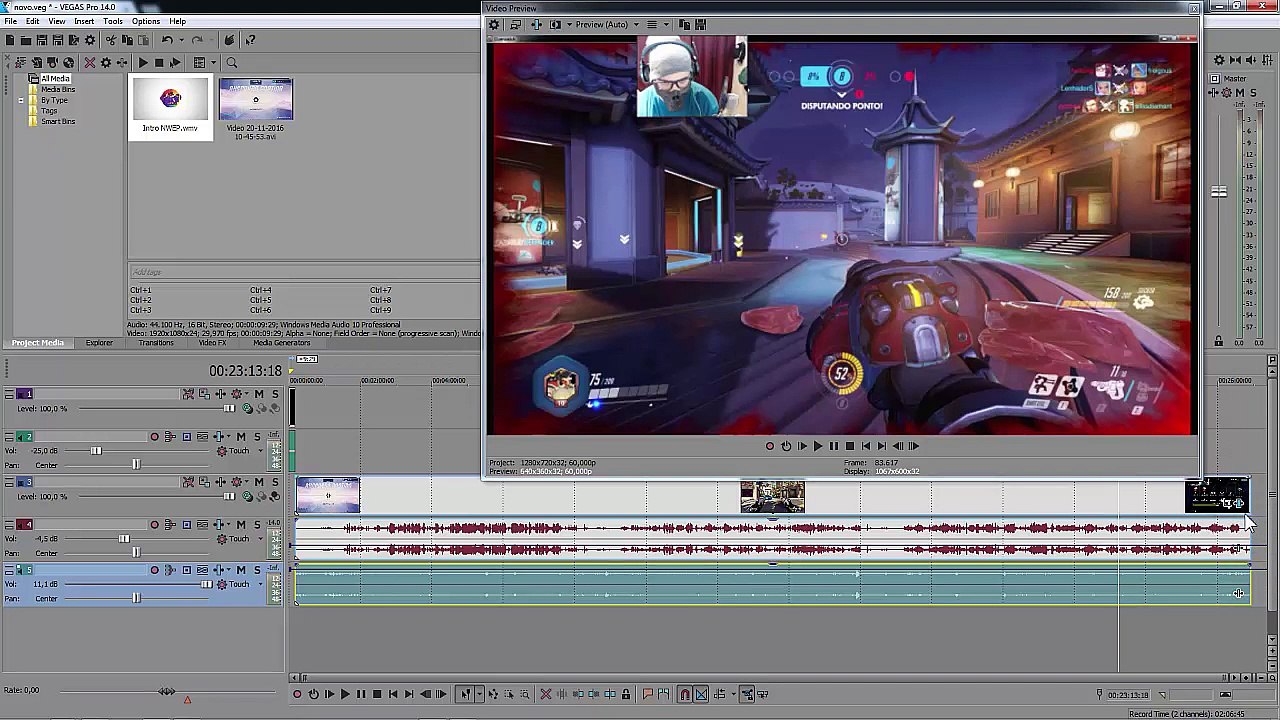Collapse the By Type tree node
The image size is (1280, 720).
[20, 100]
